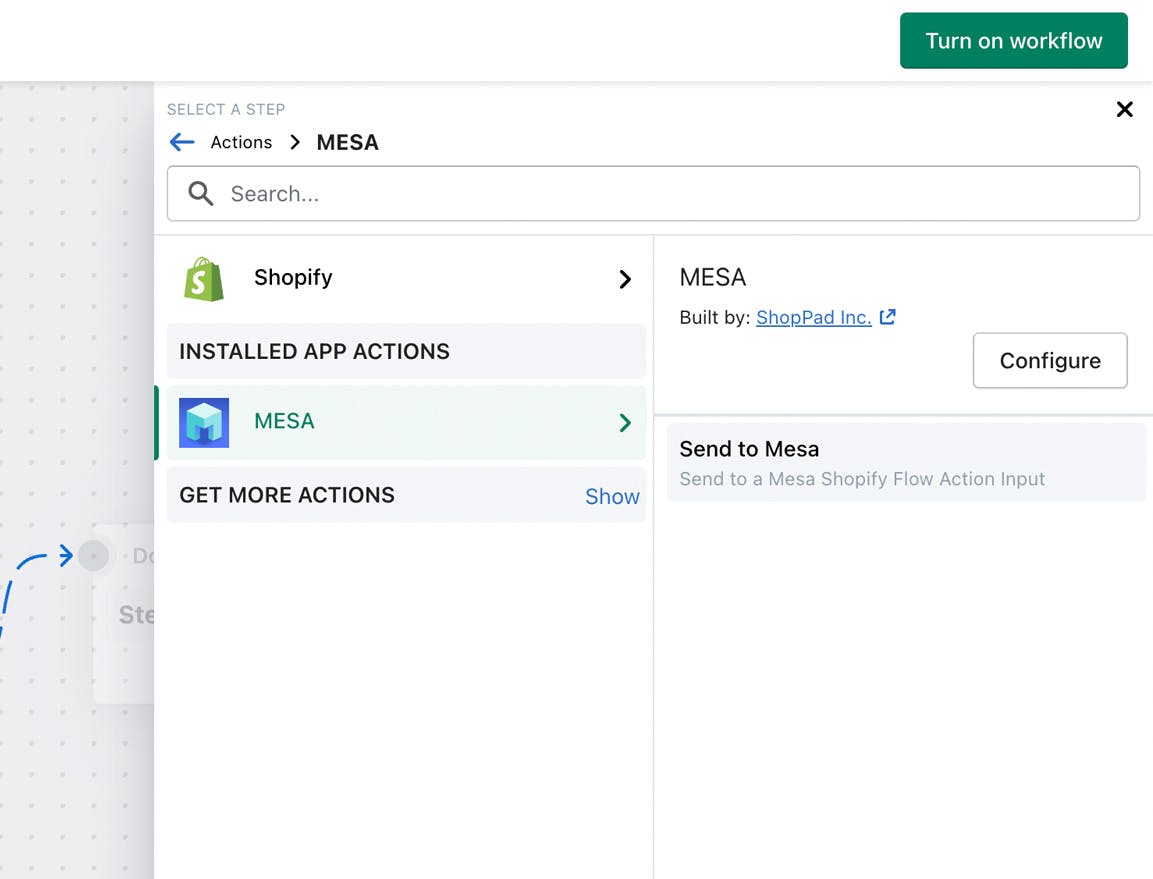Expand Shopify actions chevron
Viewport: 1153px width, 879px height.
tap(625, 279)
